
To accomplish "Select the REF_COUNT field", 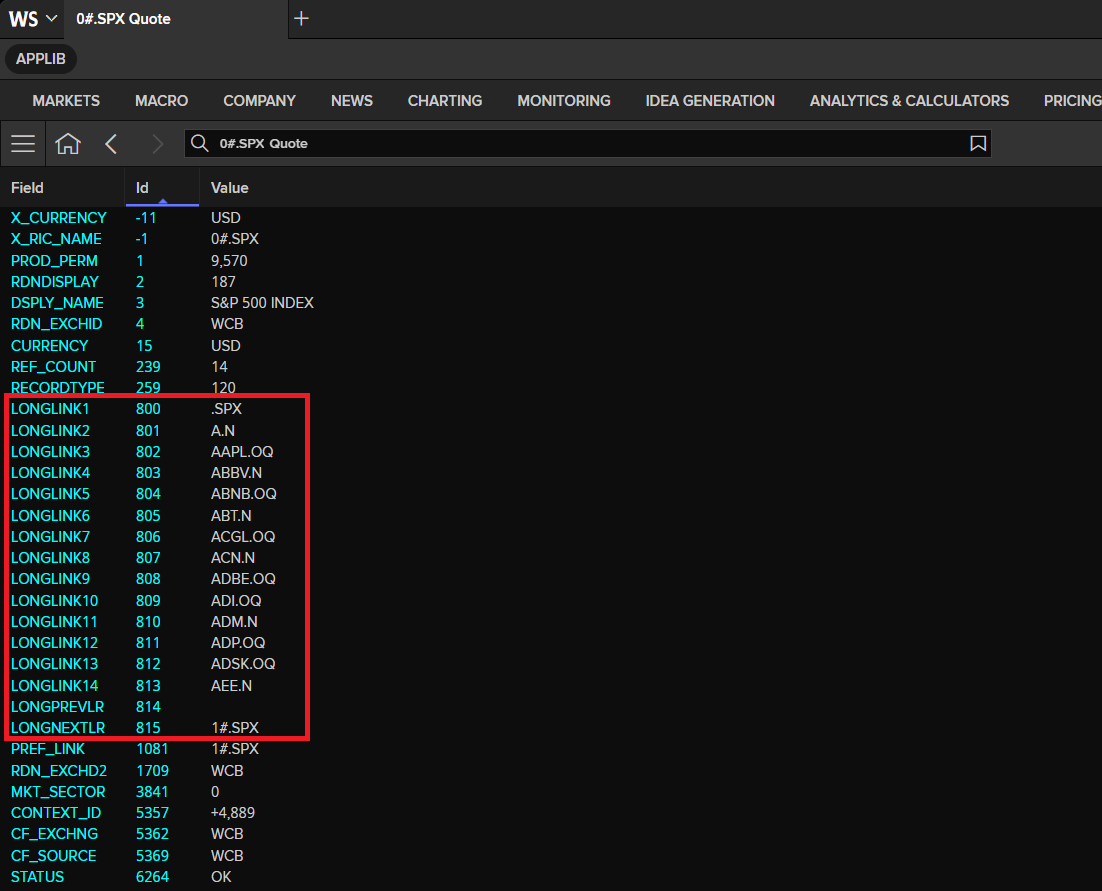I will (53, 367).
